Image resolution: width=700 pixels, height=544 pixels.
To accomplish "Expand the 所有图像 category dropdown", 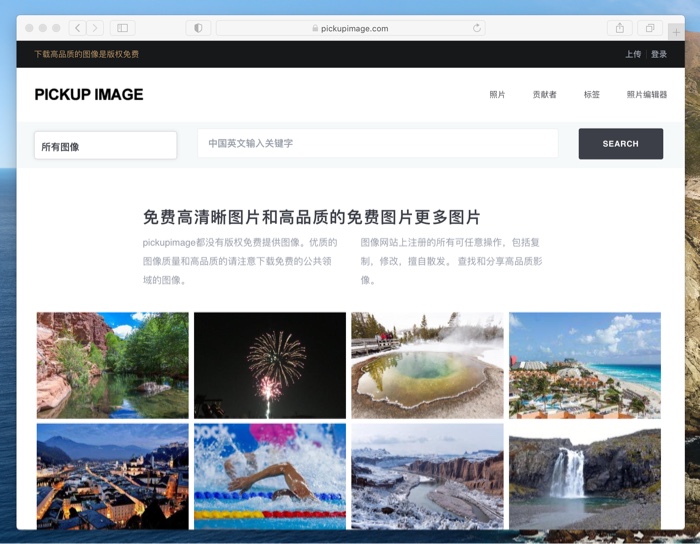I will (105, 145).
